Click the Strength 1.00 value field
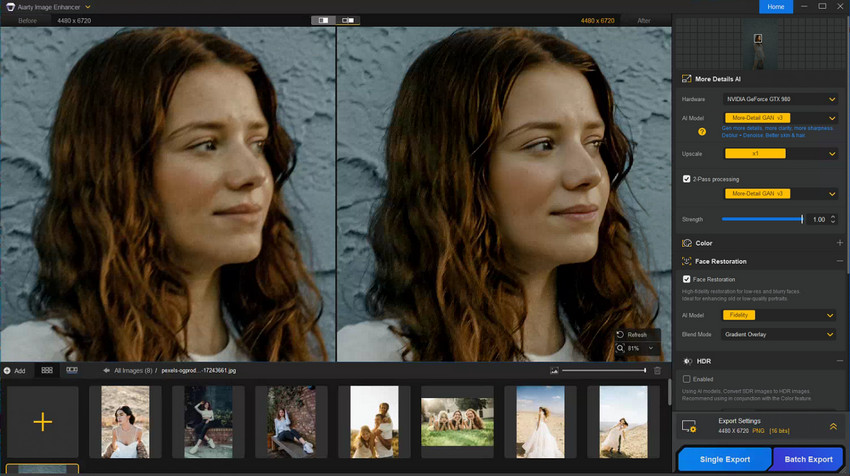 [819, 219]
